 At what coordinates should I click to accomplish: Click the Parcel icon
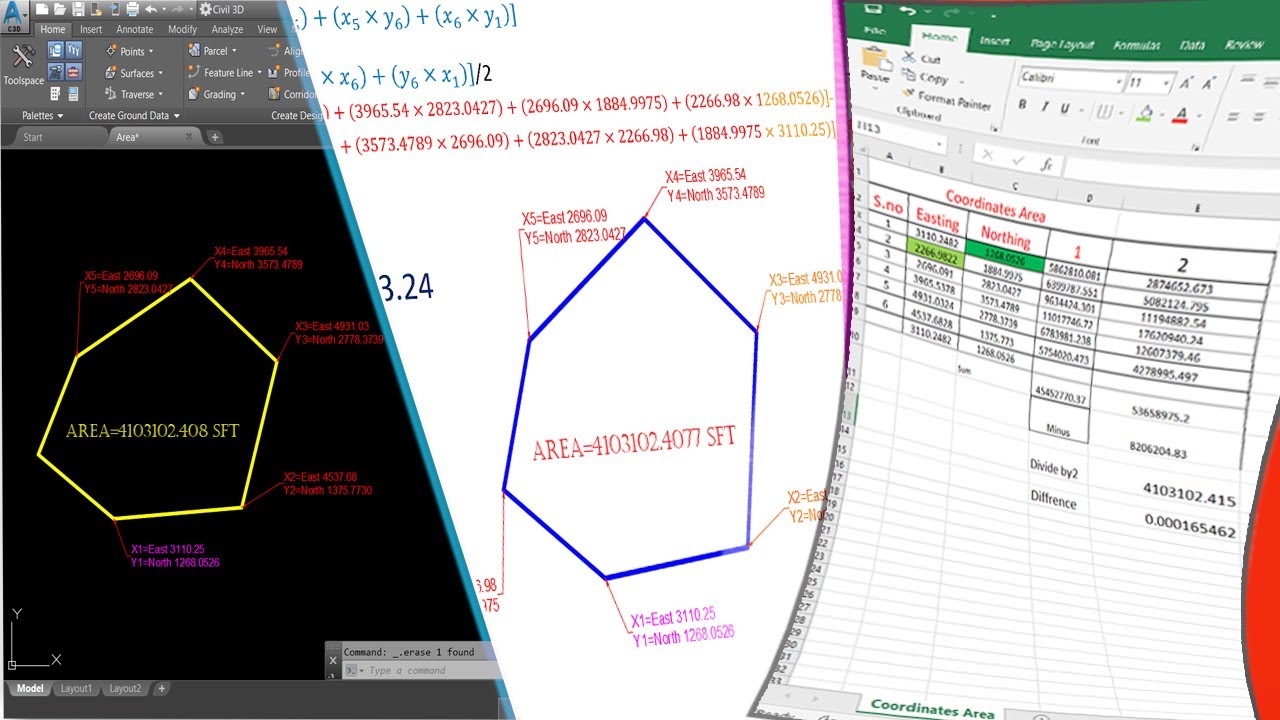(x=194, y=50)
